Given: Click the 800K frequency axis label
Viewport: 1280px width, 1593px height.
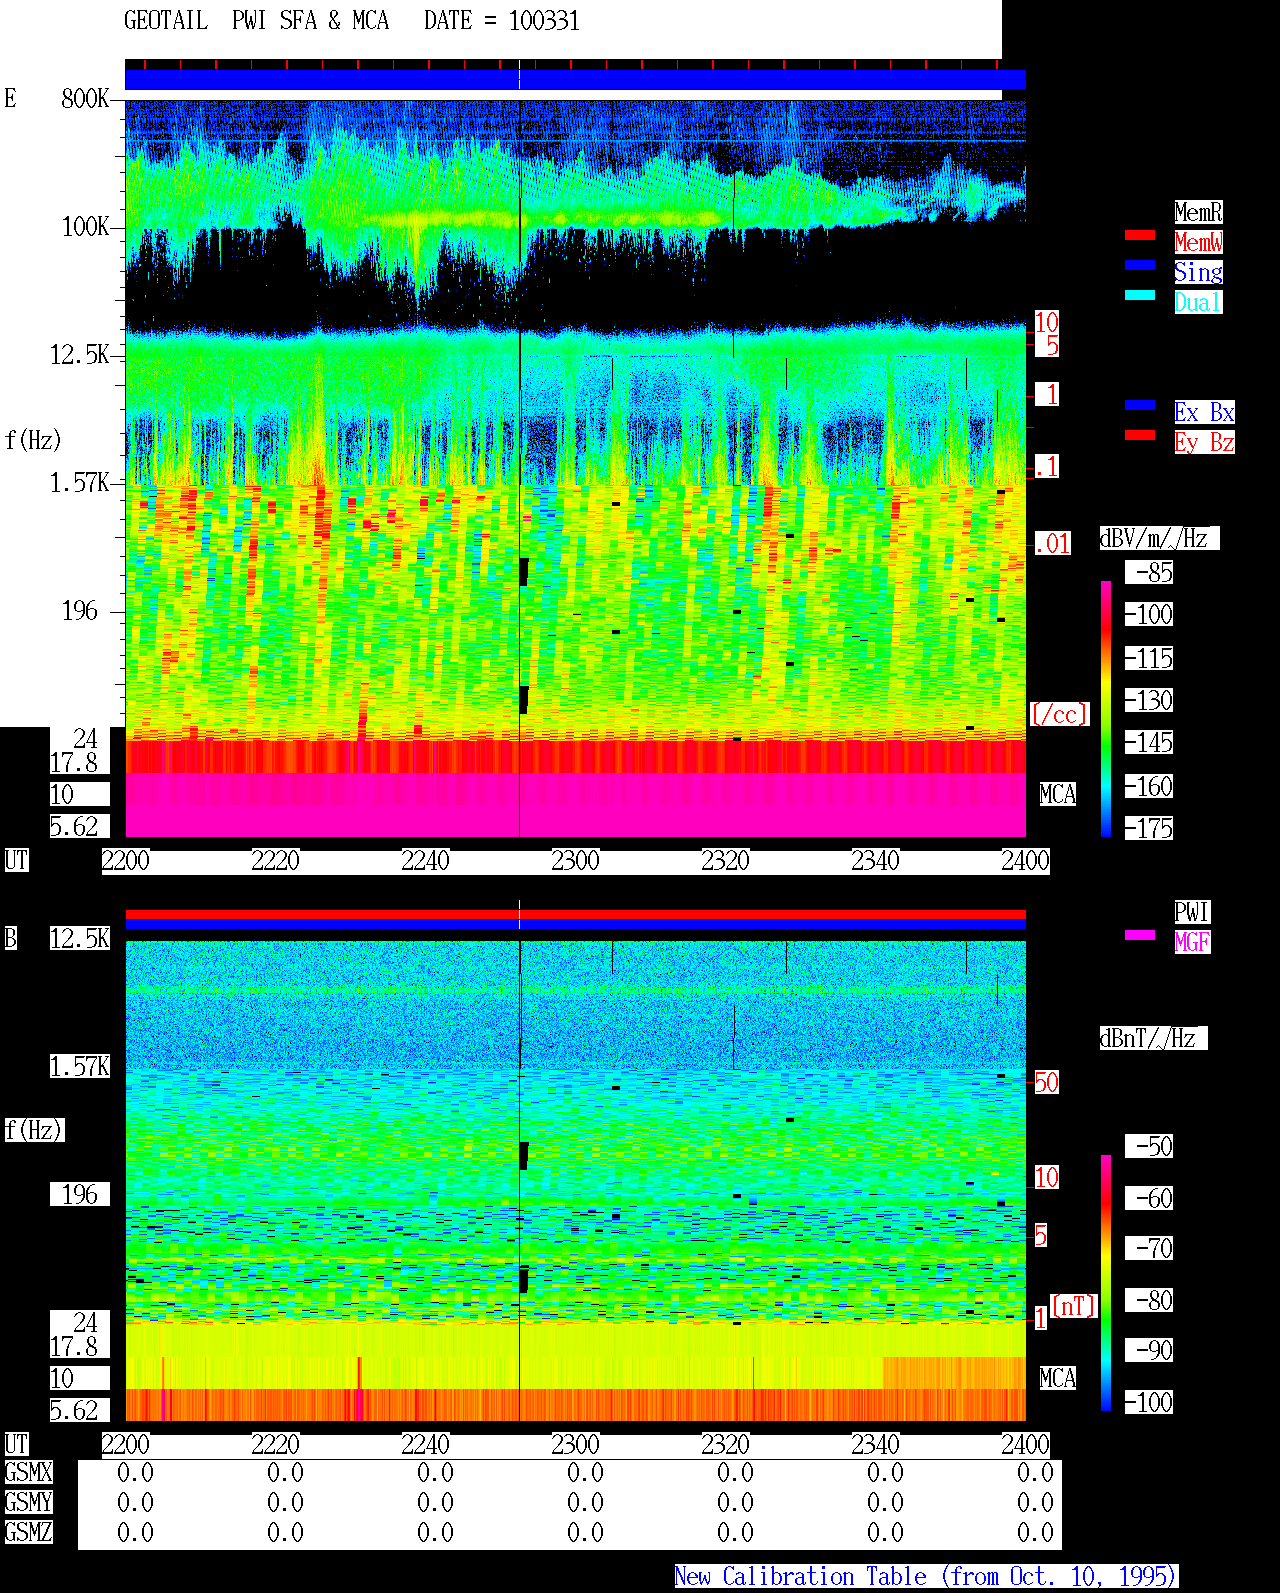Looking at the screenshot, I should coord(85,99).
